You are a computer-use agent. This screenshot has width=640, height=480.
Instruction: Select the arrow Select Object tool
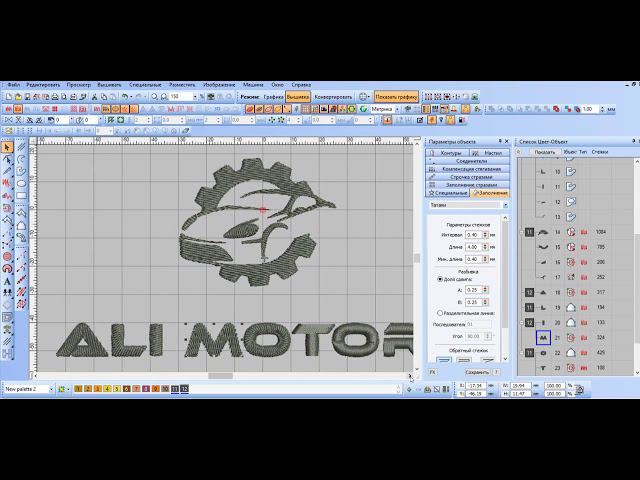[x=7, y=147]
